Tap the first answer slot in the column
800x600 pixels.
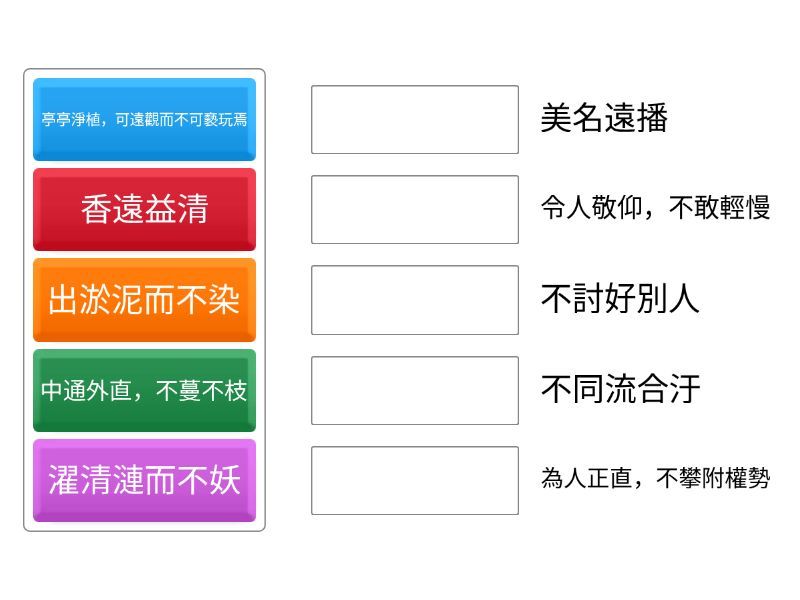click(414, 120)
